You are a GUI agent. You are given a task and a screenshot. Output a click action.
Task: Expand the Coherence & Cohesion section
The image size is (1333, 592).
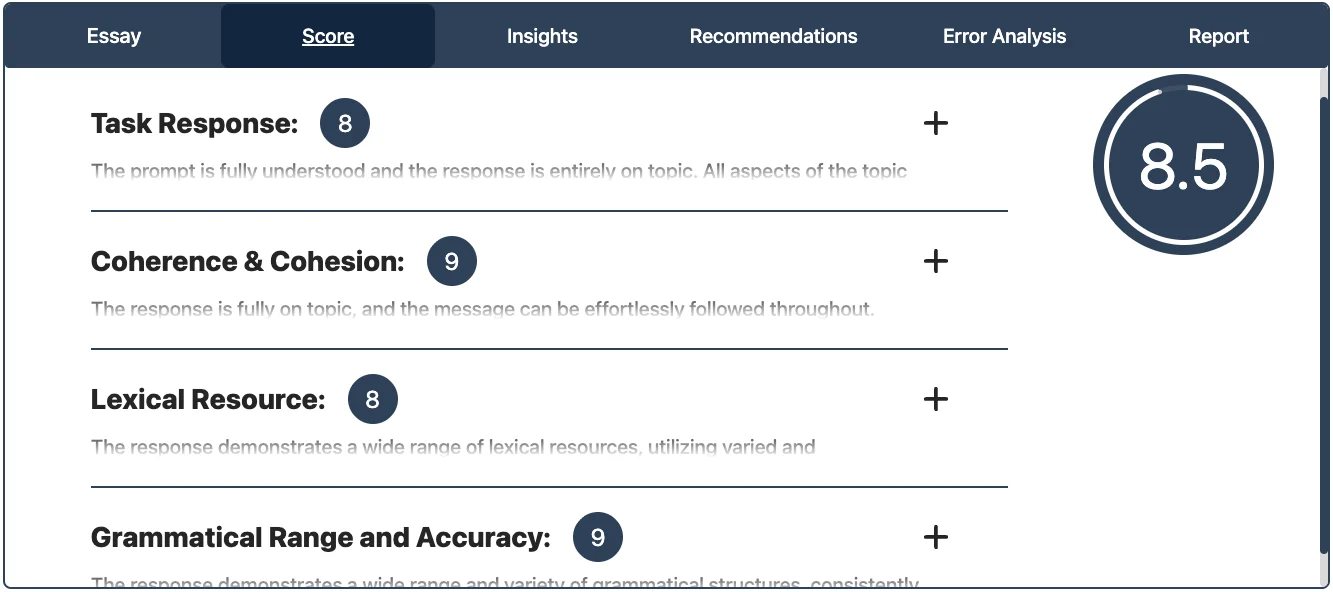tap(935, 262)
